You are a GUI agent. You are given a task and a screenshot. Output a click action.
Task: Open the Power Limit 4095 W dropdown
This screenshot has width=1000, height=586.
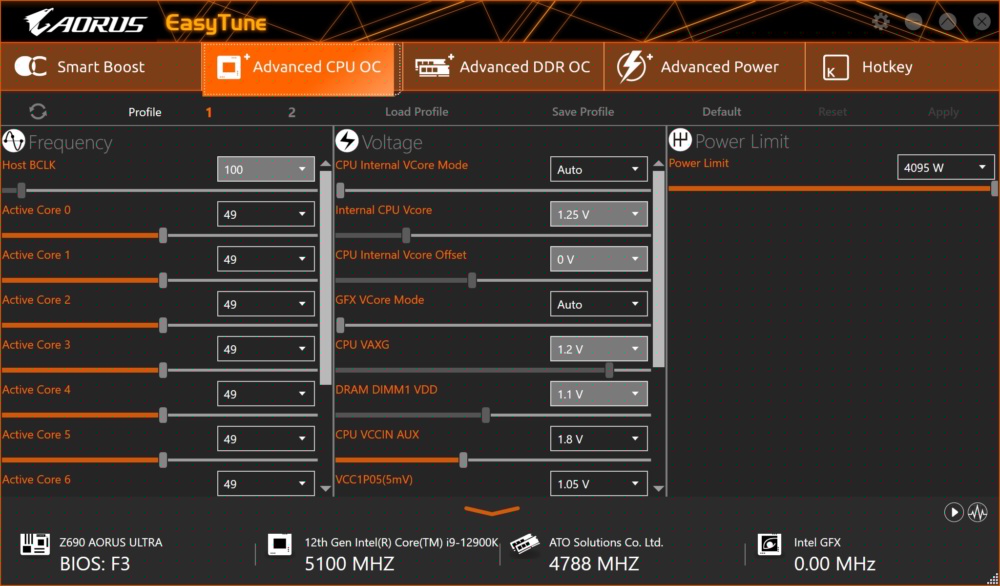(945, 167)
